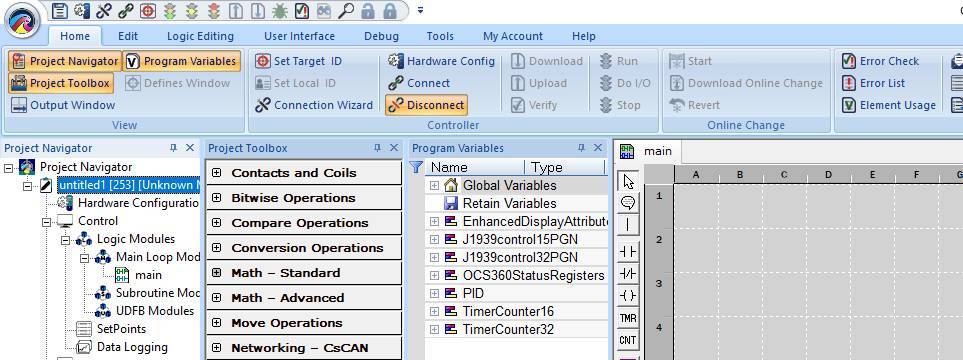963x360 pixels.
Task: Select the arrow pointer tool in ladder toolbar
Action: 628,182
